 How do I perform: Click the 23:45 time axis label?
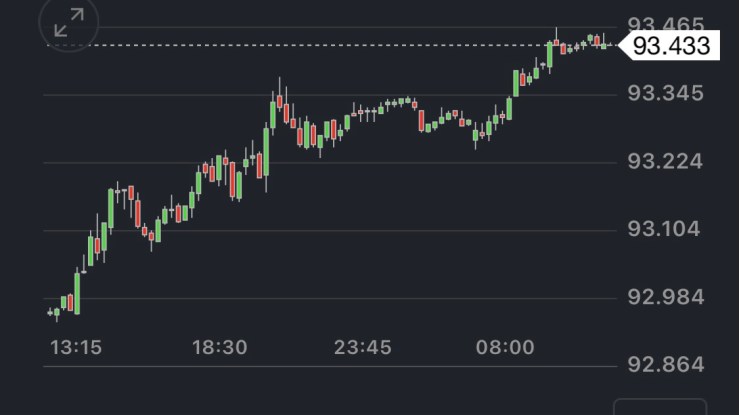362,347
